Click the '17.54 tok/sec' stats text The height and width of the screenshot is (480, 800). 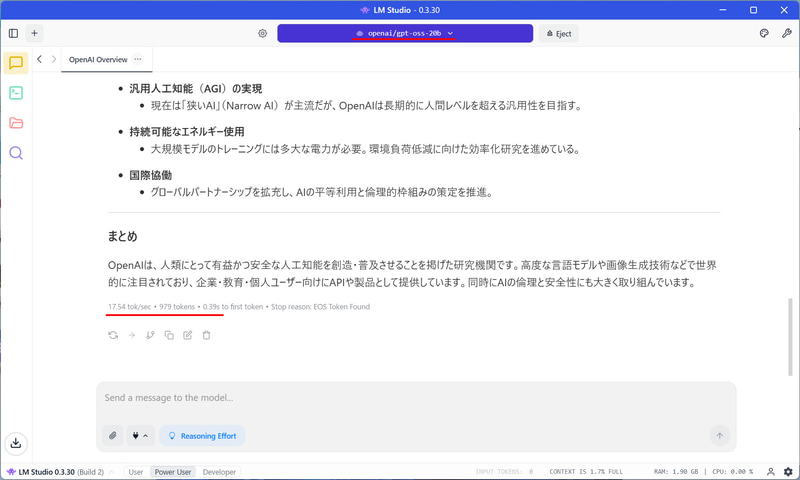(130, 307)
